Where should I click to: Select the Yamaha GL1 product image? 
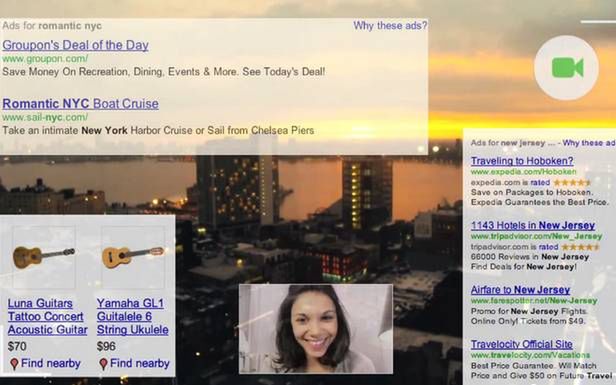click(x=133, y=257)
